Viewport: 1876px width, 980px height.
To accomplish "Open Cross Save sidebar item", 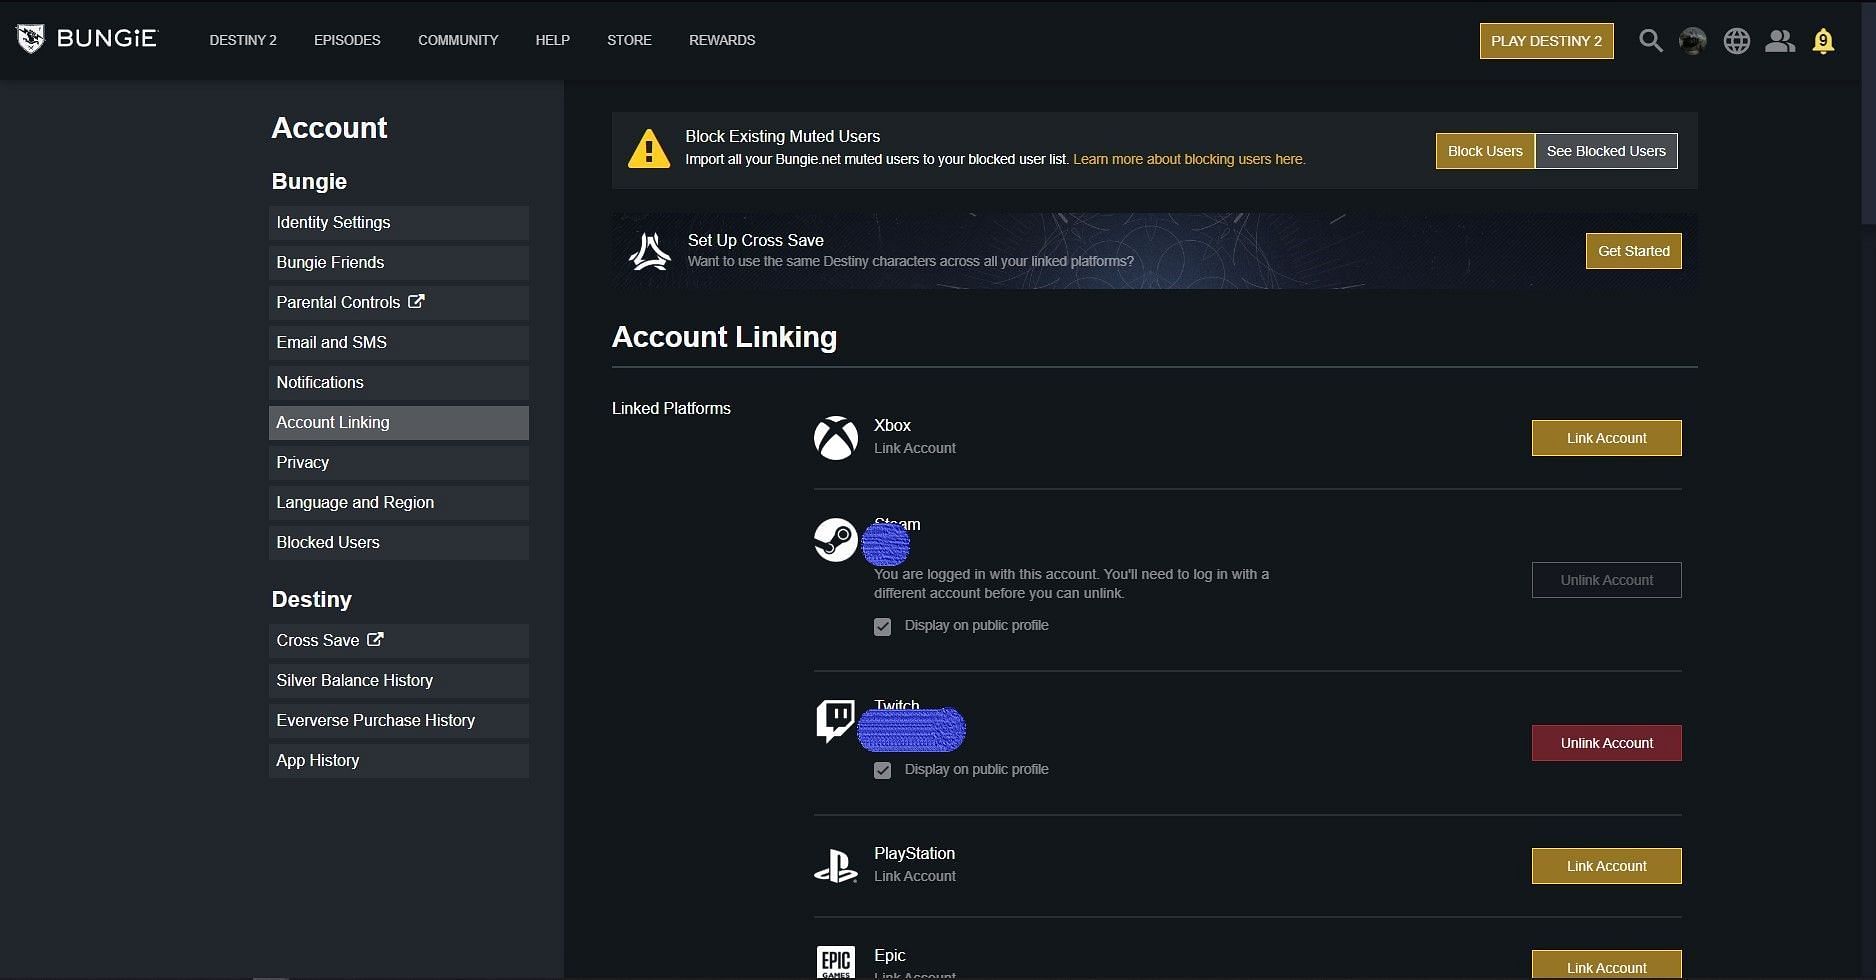I will point(398,641).
